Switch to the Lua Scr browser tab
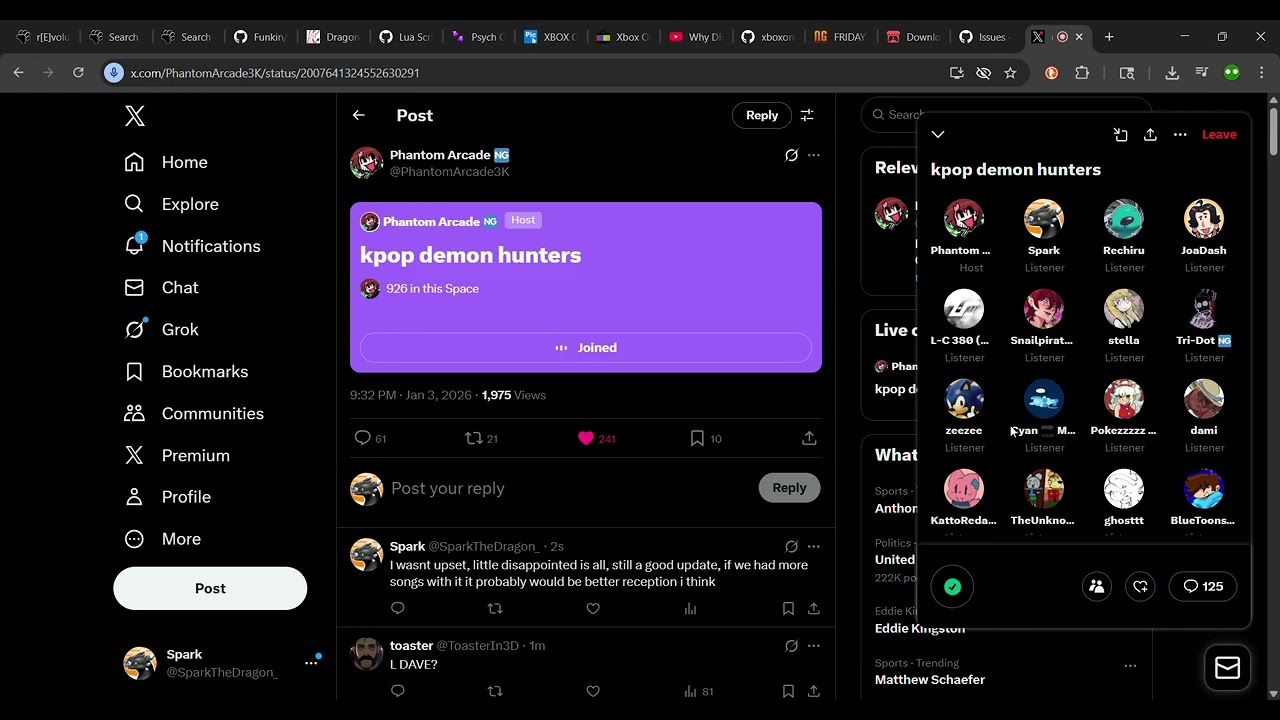This screenshot has height=720, width=1280. (x=407, y=37)
